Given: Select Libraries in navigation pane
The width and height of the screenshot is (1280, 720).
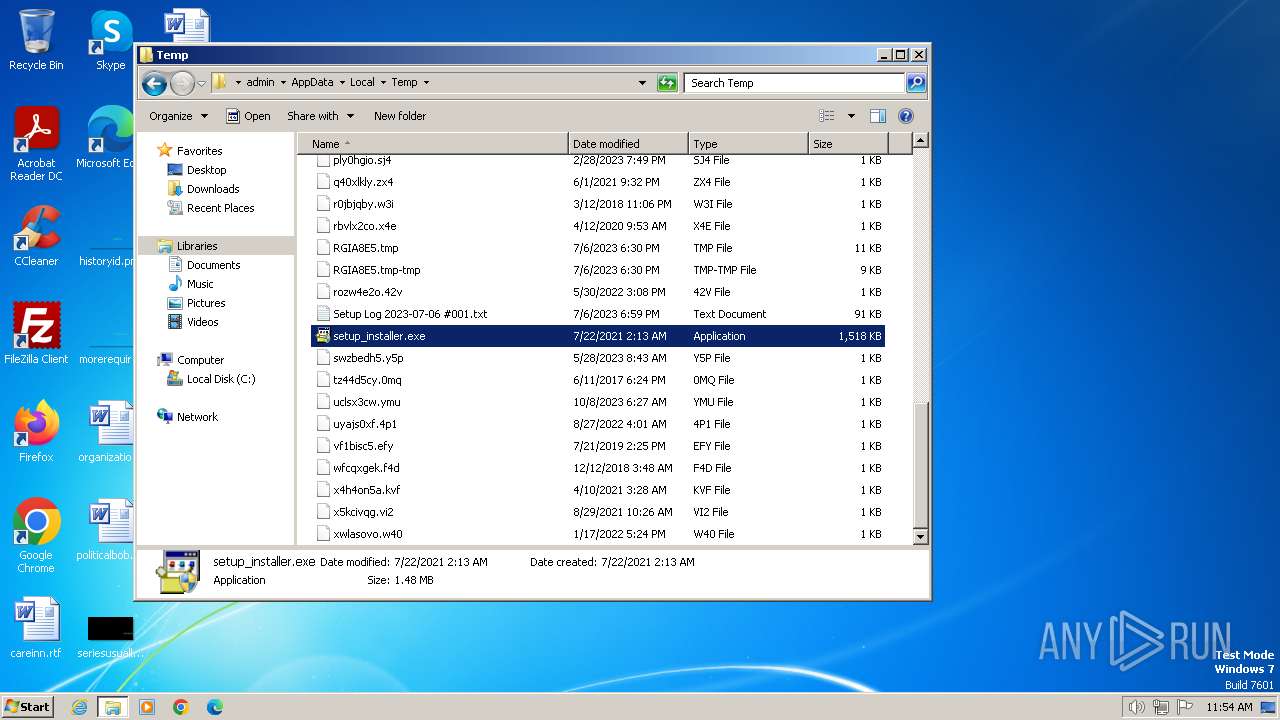Looking at the screenshot, I should pyautogui.click(x=197, y=246).
